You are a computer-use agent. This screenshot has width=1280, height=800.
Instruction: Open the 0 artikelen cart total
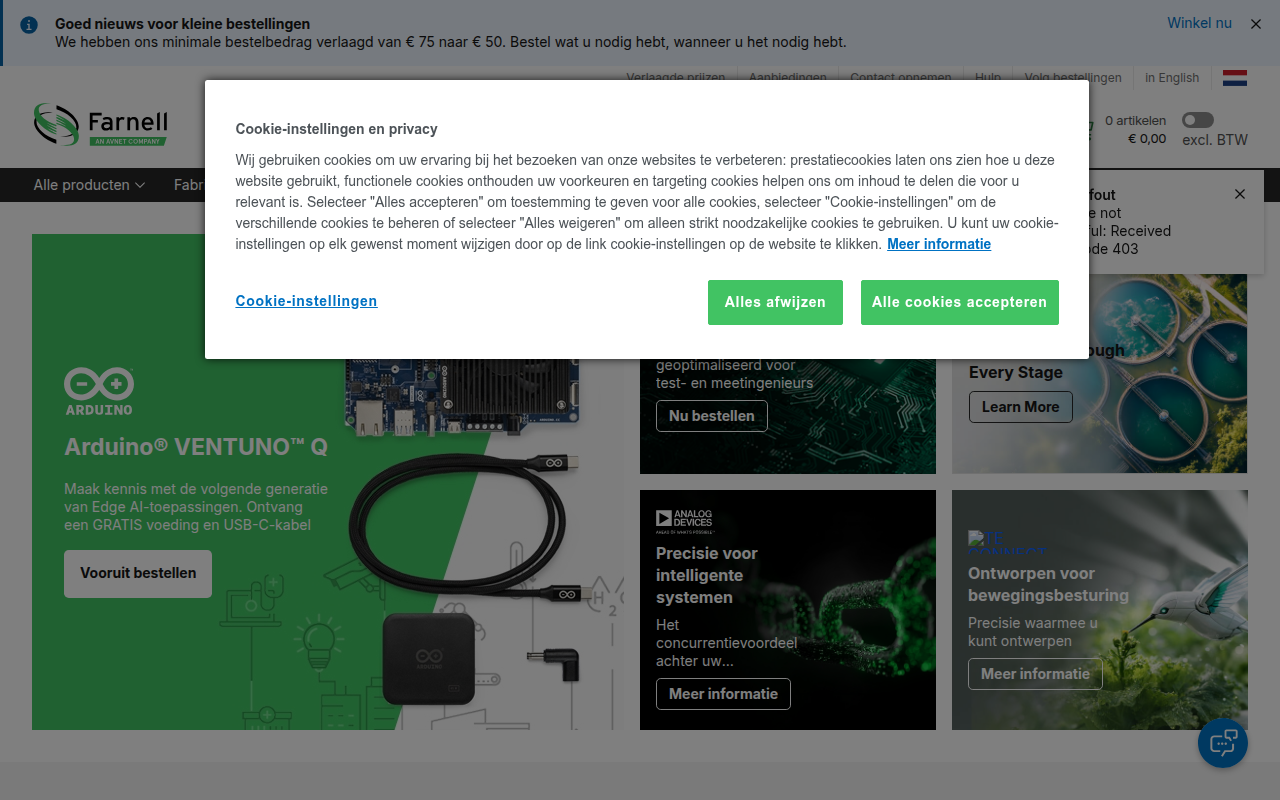click(x=1135, y=130)
